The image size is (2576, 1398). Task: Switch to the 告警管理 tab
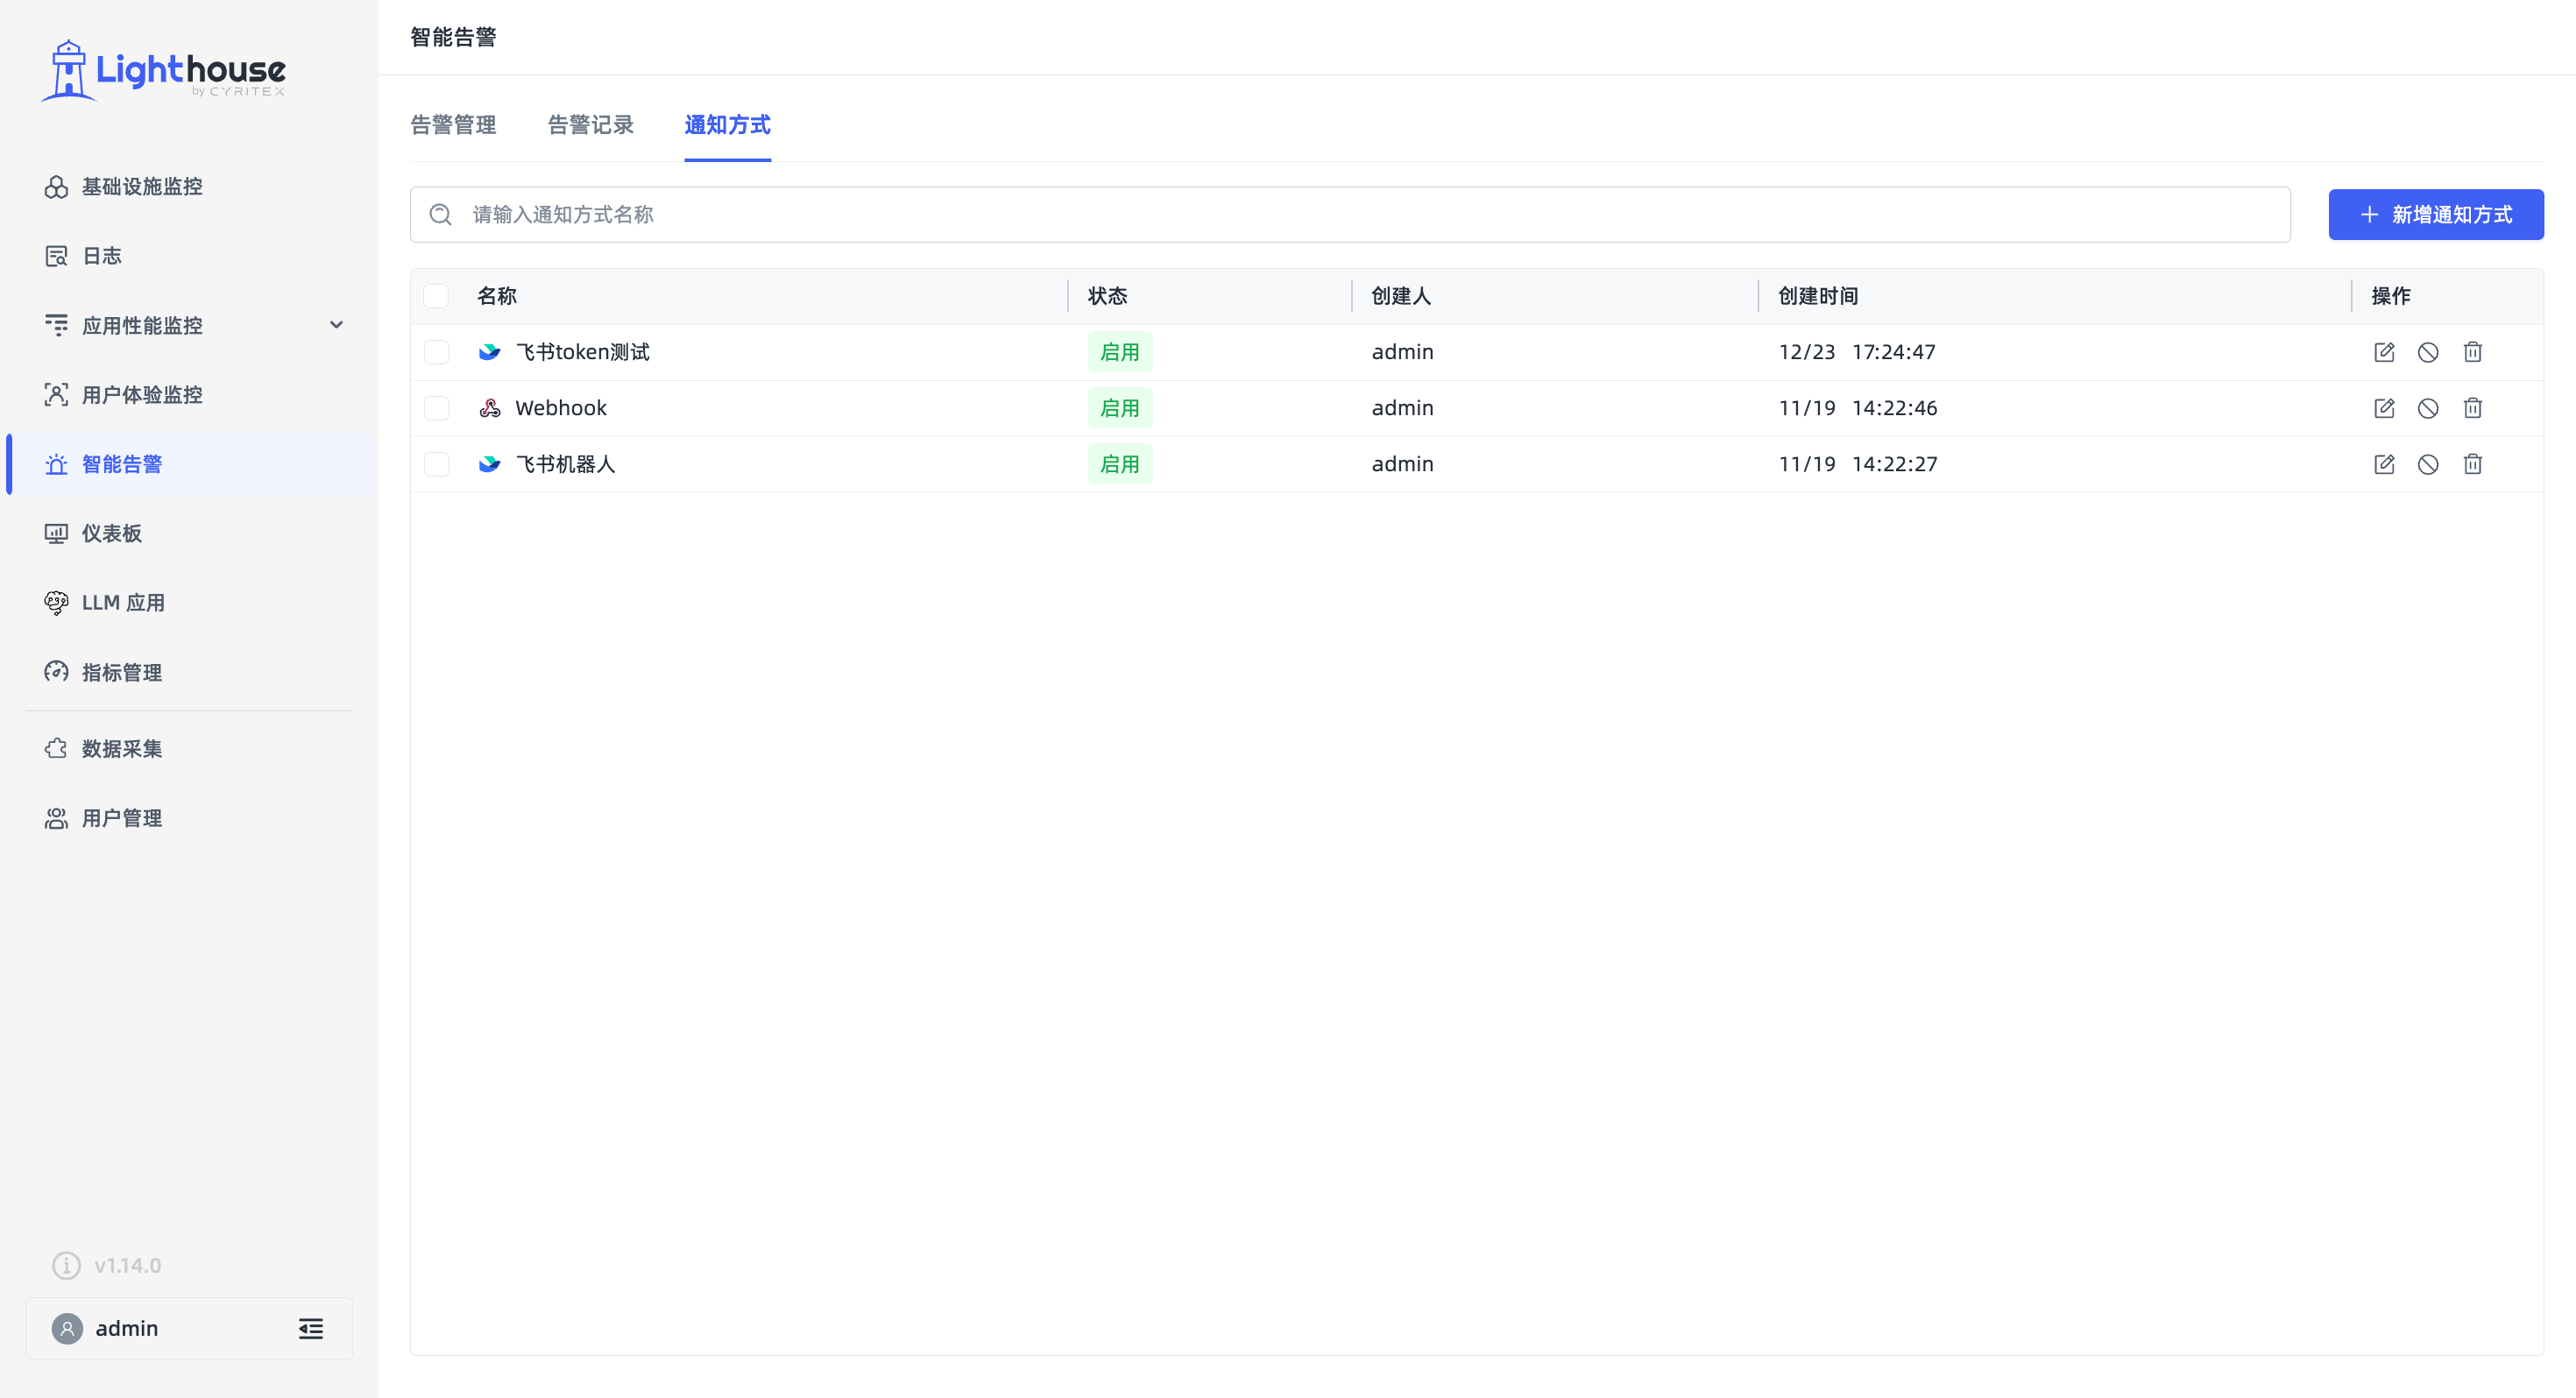click(x=453, y=125)
